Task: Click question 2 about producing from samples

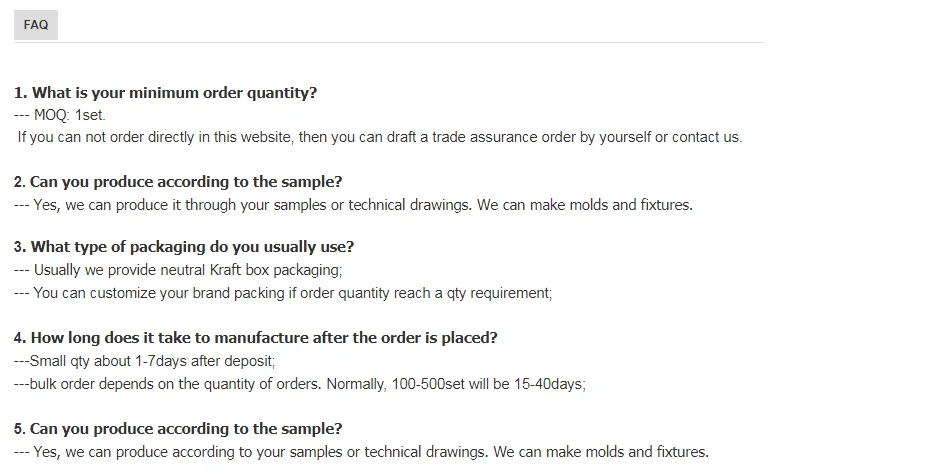Action: click(x=178, y=182)
